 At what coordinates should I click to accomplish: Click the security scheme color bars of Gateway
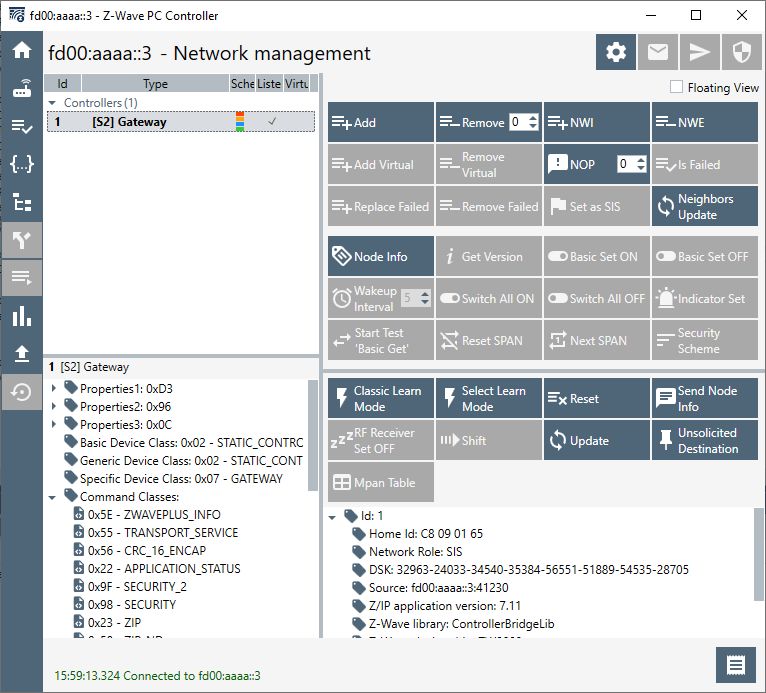[x=240, y=122]
